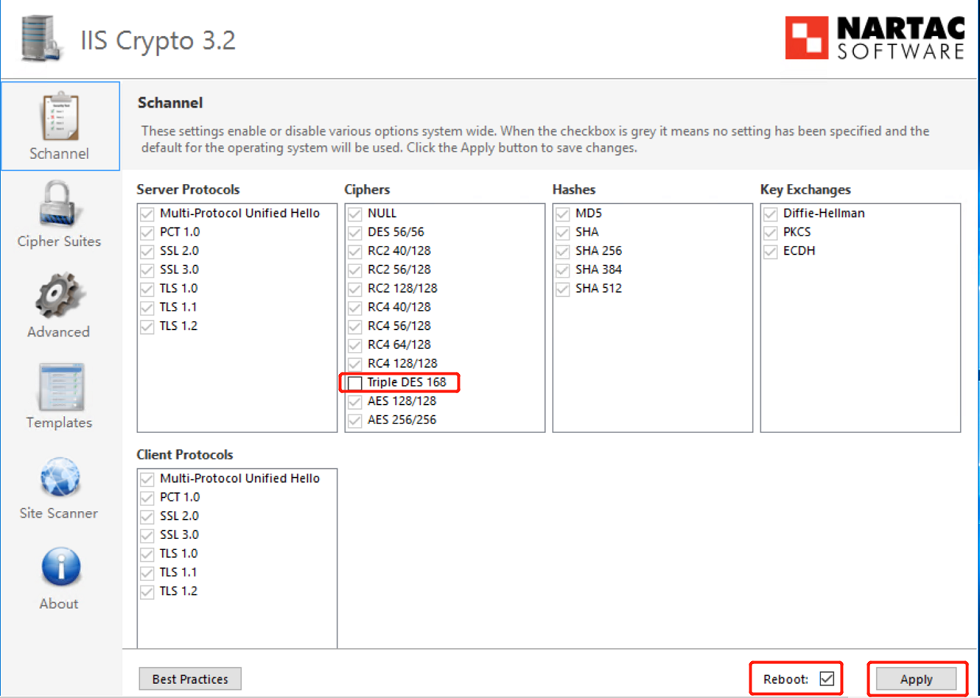
Task: Select server protocol SSL 3.0 text
Action: click(x=179, y=269)
